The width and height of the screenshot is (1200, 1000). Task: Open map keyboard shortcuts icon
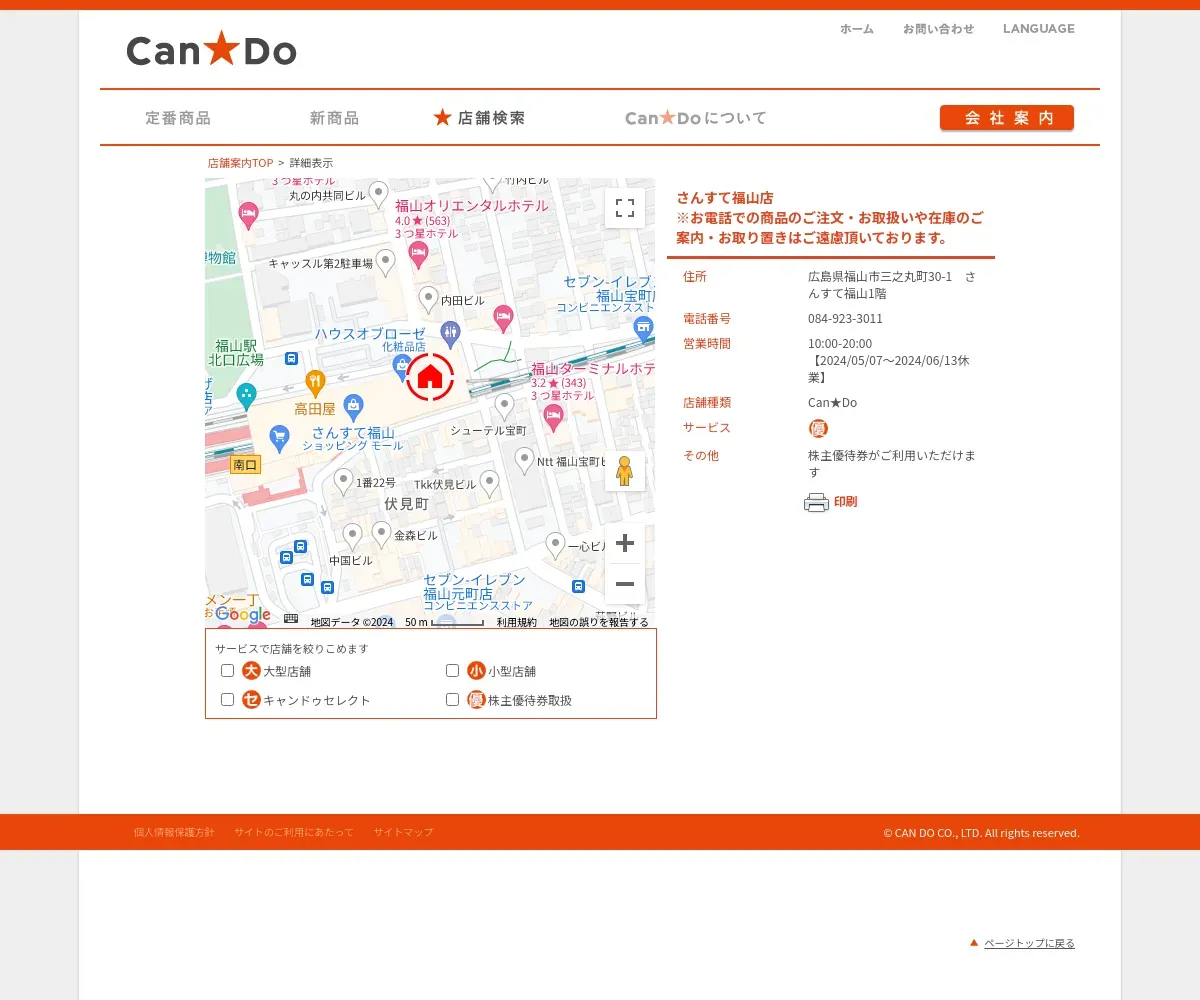(x=291, y=621)
